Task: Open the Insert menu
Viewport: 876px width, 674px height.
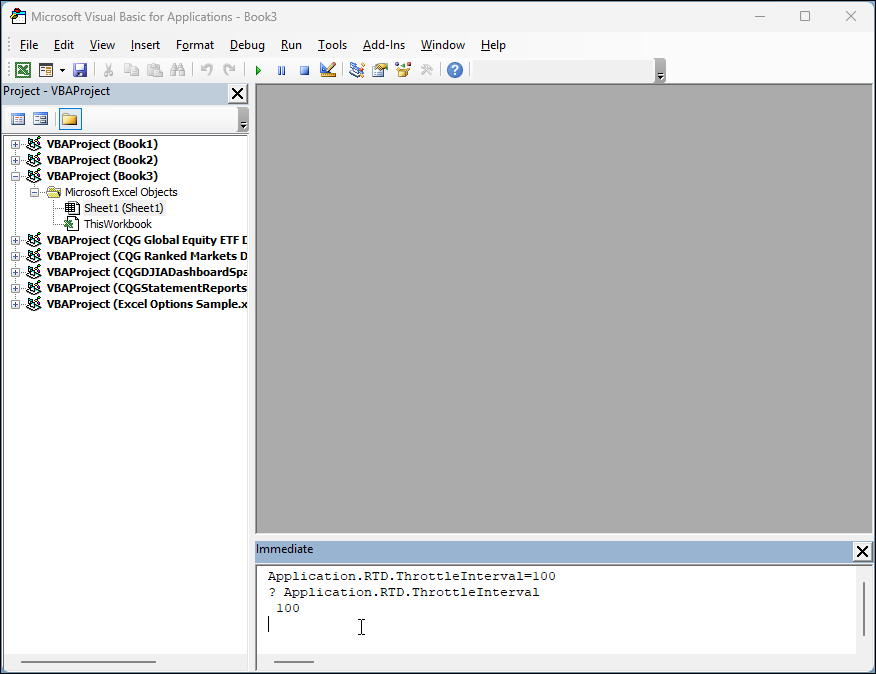Action: (x=145, y=45)
